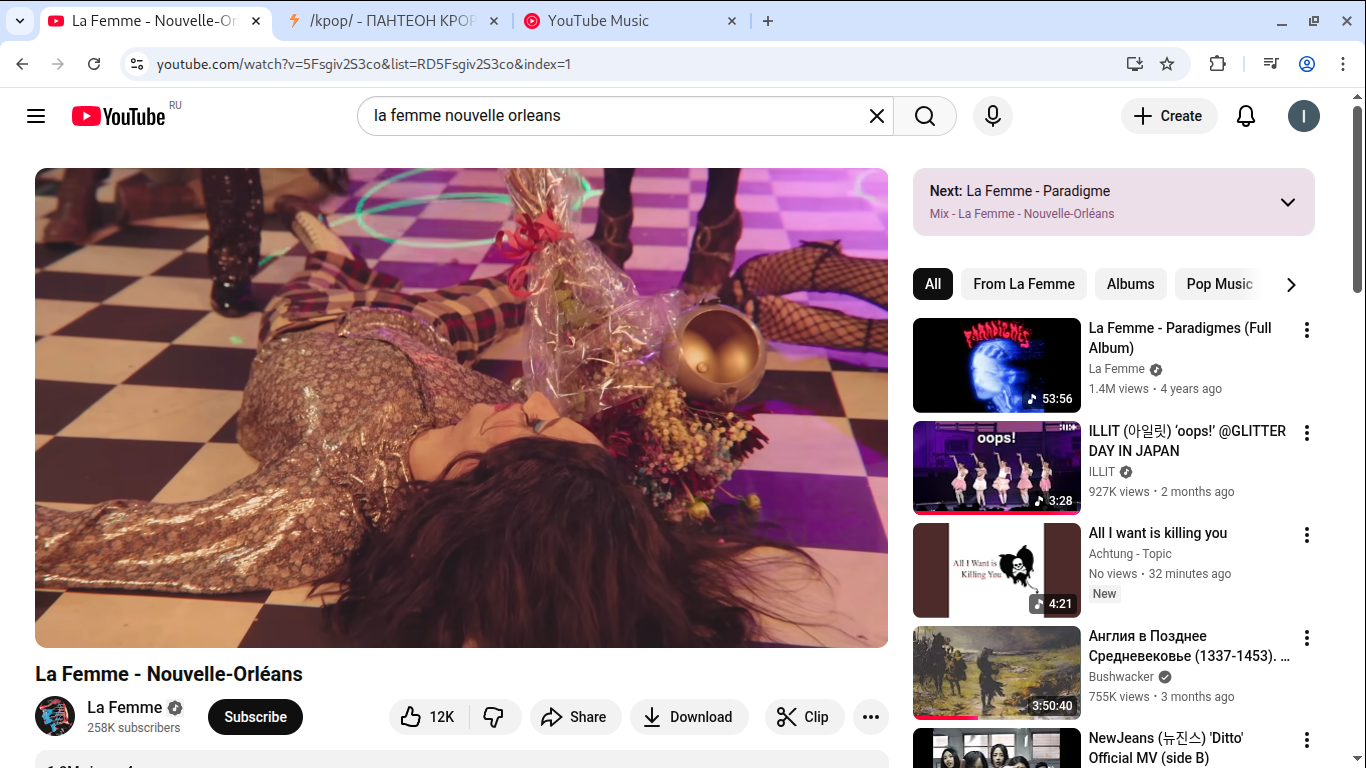Open the tab search dropdown
The image size is (1366, 768).
pos(20,21)
